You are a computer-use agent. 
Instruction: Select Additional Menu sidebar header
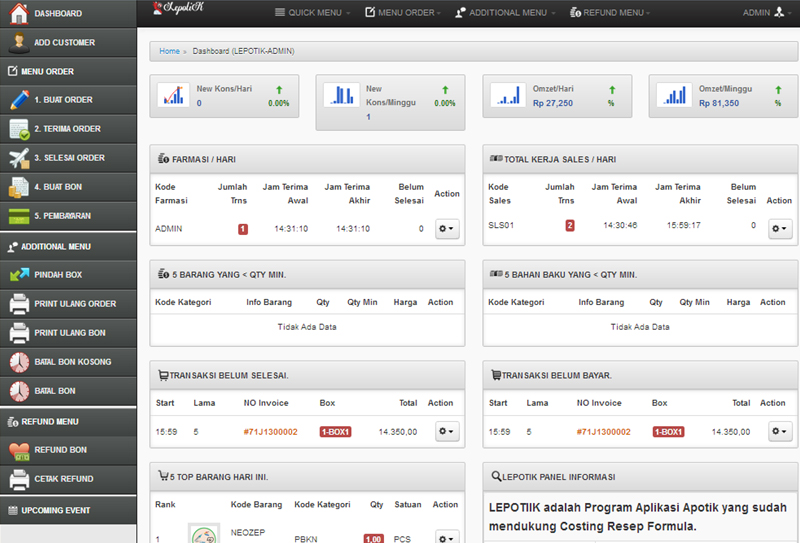(x=68, y=246)
